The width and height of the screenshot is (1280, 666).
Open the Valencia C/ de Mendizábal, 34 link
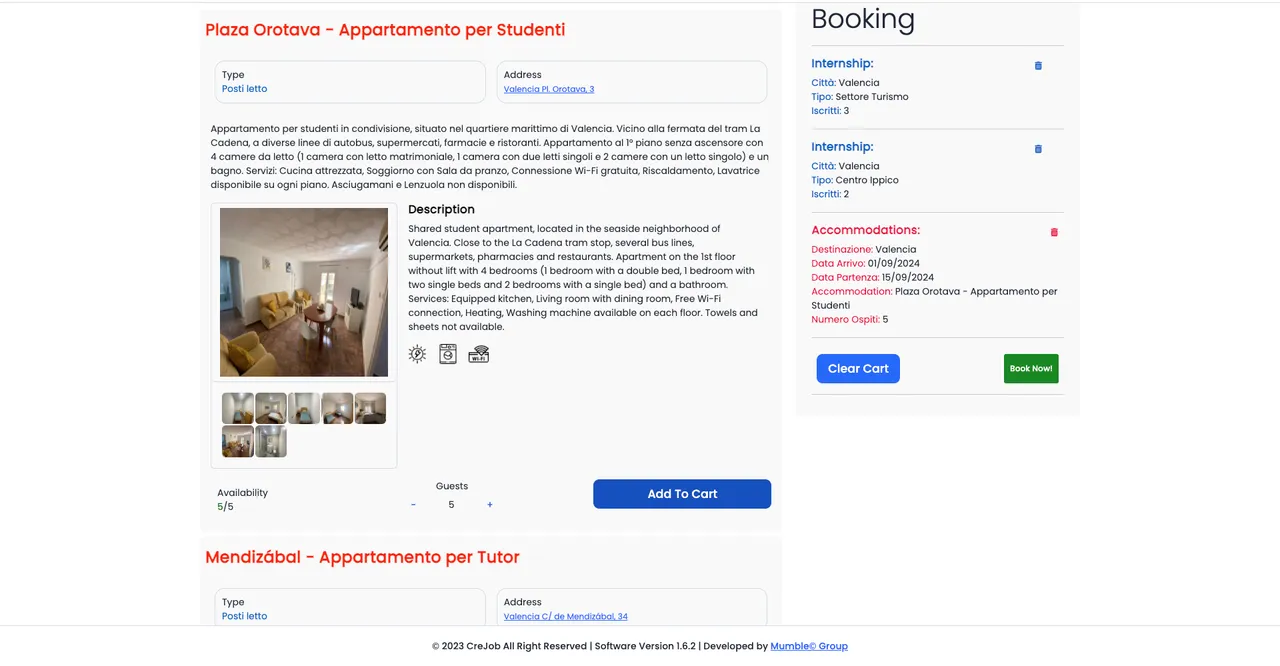(x=566, y=616)
